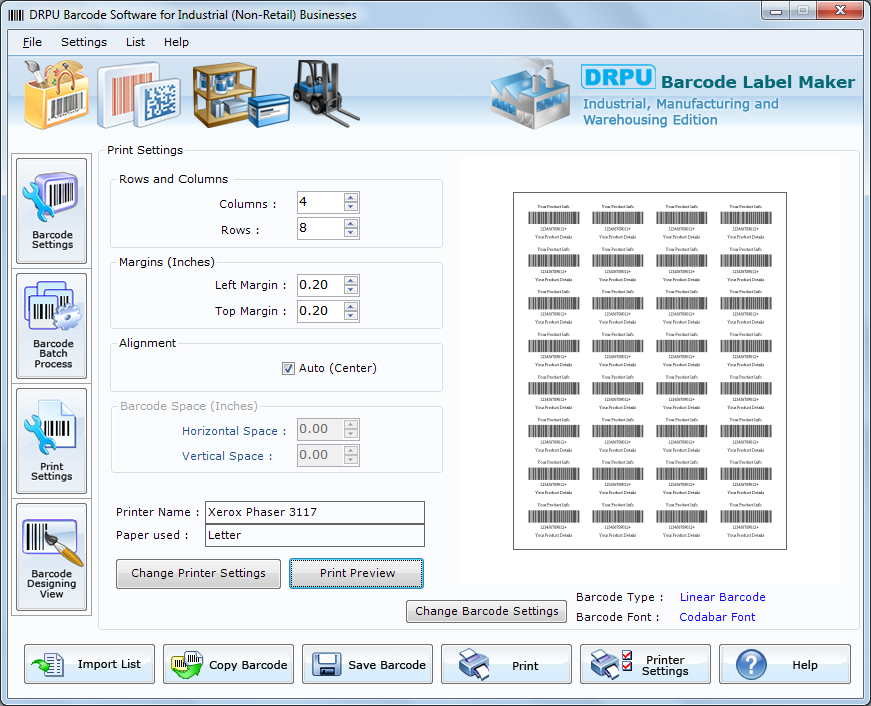Viewport: 871px width, 706px height.
Task: Click the label sheet preview thumbnail
Action: coord(649,371)
